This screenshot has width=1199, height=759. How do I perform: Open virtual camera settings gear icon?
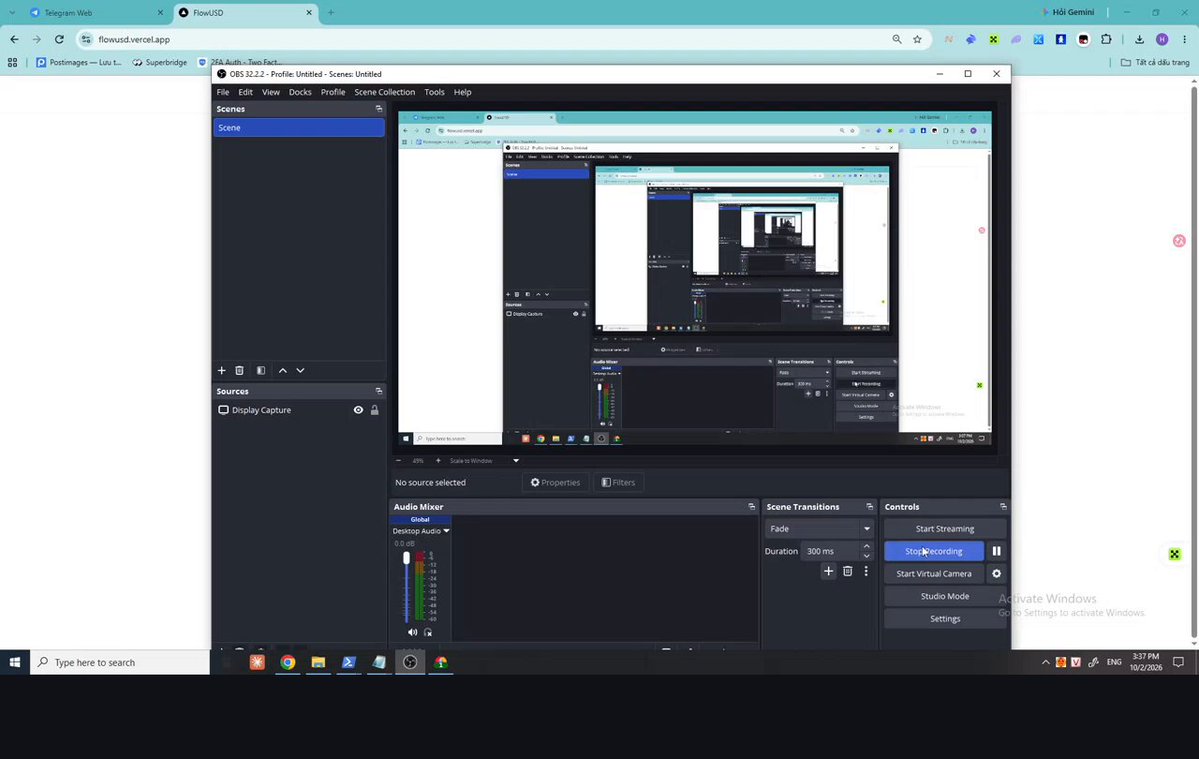point(996,573)
